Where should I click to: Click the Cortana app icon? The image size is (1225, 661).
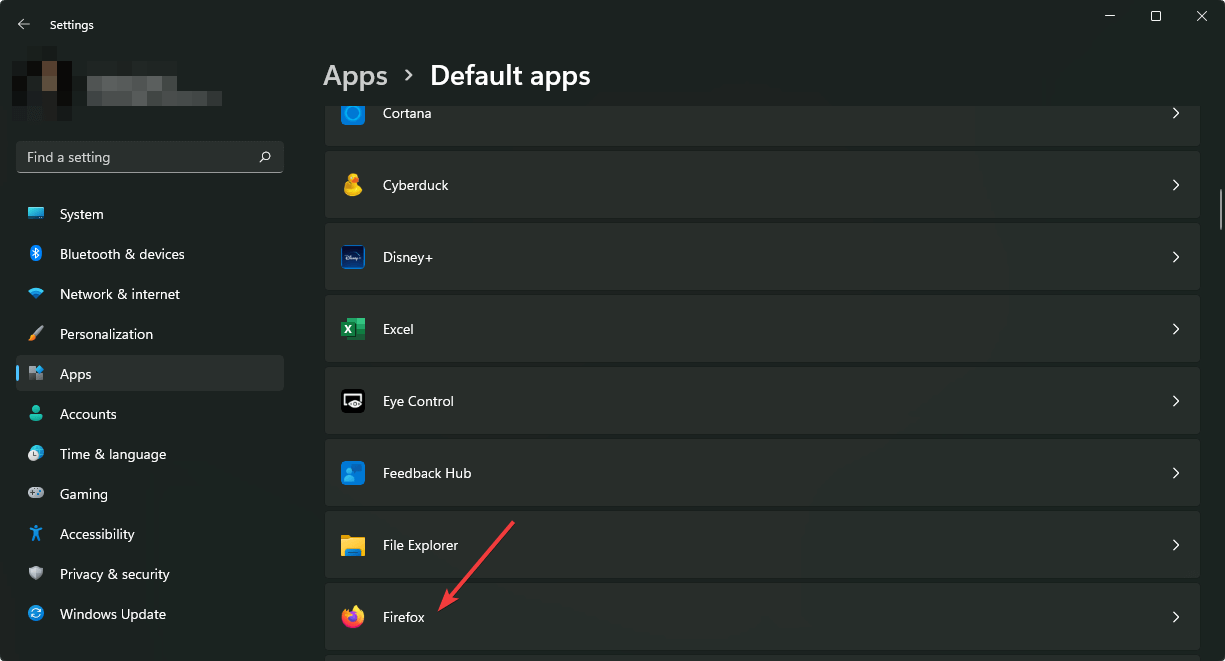click(353, 113)
